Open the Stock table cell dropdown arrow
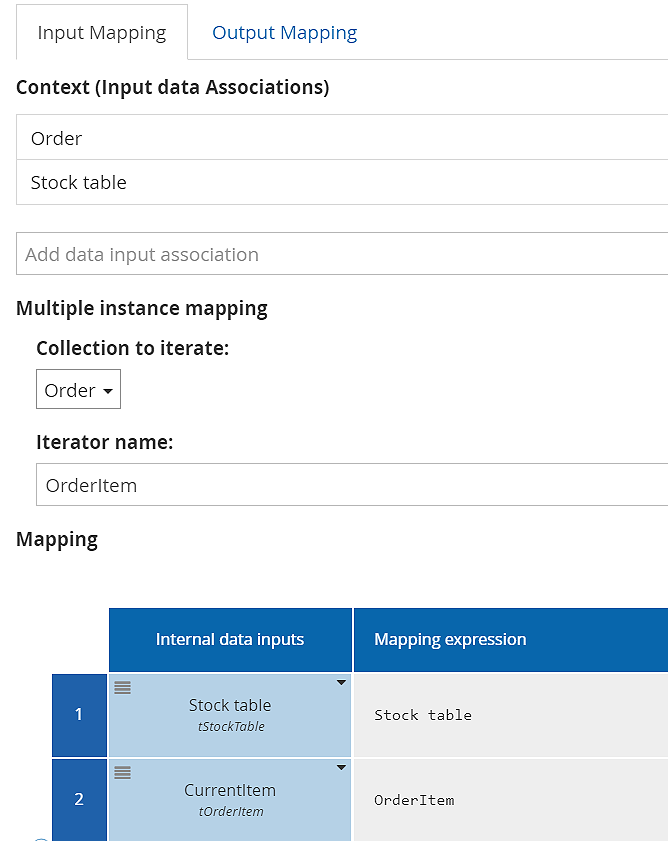Screen dimensions: 668x841 (341, 683)
